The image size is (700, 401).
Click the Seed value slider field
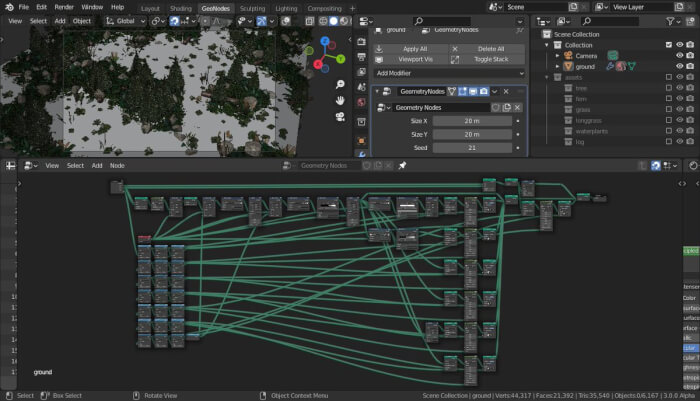(x=472, y=147)
